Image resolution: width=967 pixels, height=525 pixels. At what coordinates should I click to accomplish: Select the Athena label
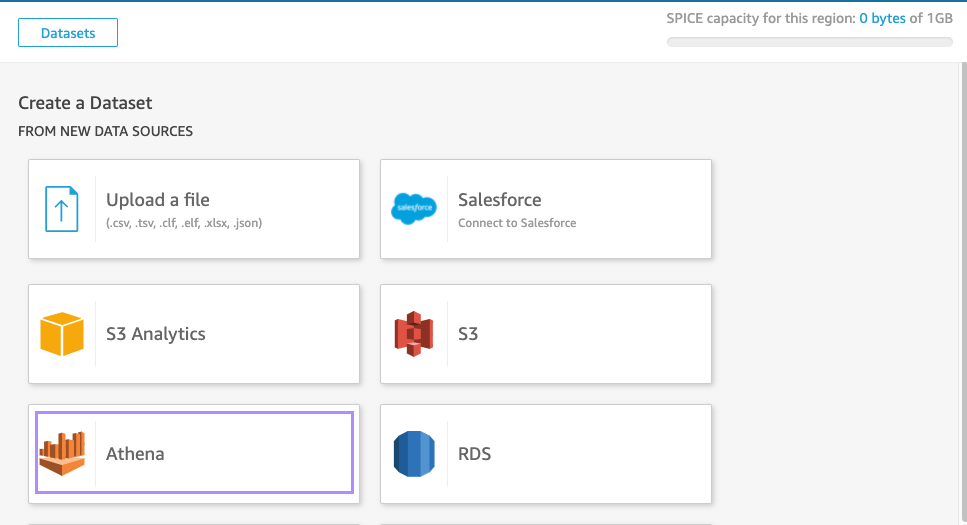tap(135, 454)
